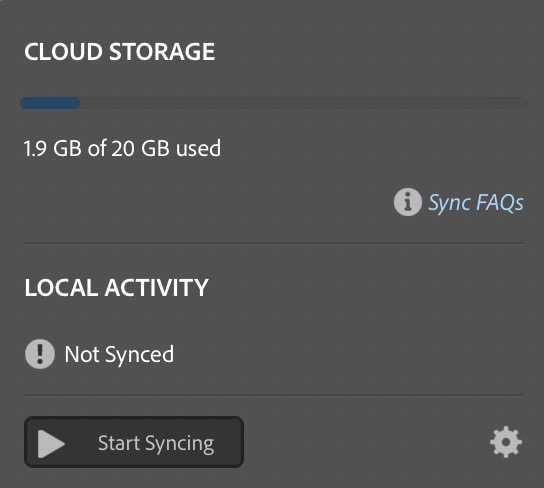544x488 pixels.
Task: Click the CLOUD STORAGE heading
Action: pyautogui.click(x=120, y=52)
